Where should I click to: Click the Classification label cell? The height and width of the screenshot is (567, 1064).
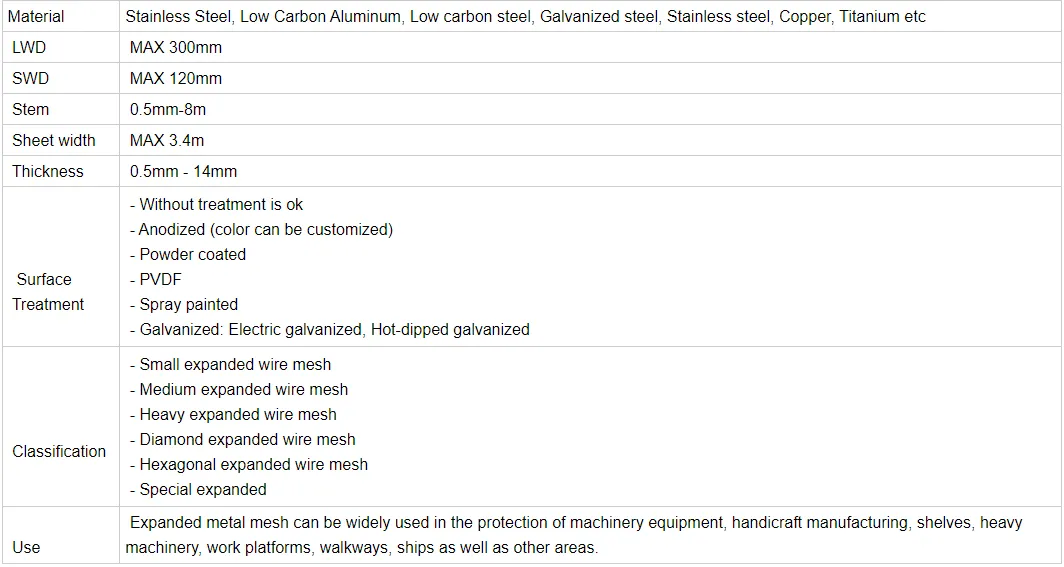pos(59,451)
